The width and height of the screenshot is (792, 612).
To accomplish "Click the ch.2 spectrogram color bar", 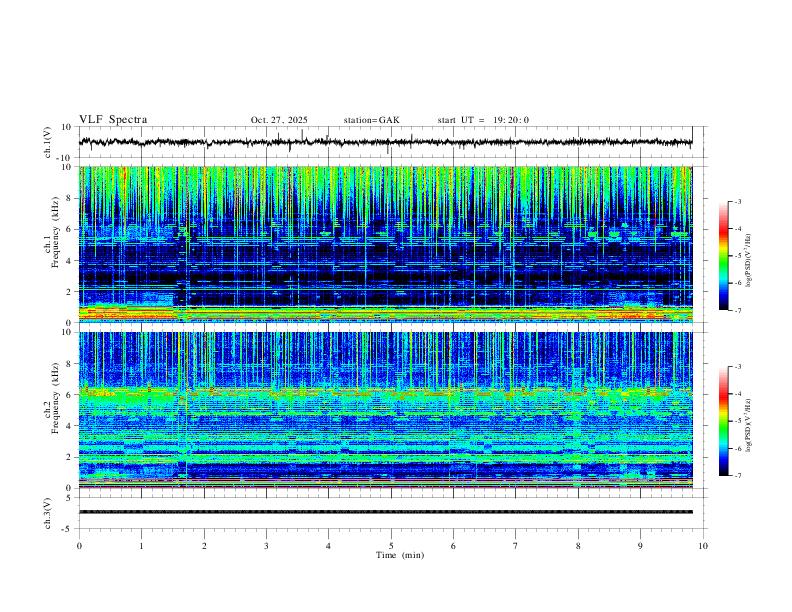I will pyautogui.click(x=723, y=421).
